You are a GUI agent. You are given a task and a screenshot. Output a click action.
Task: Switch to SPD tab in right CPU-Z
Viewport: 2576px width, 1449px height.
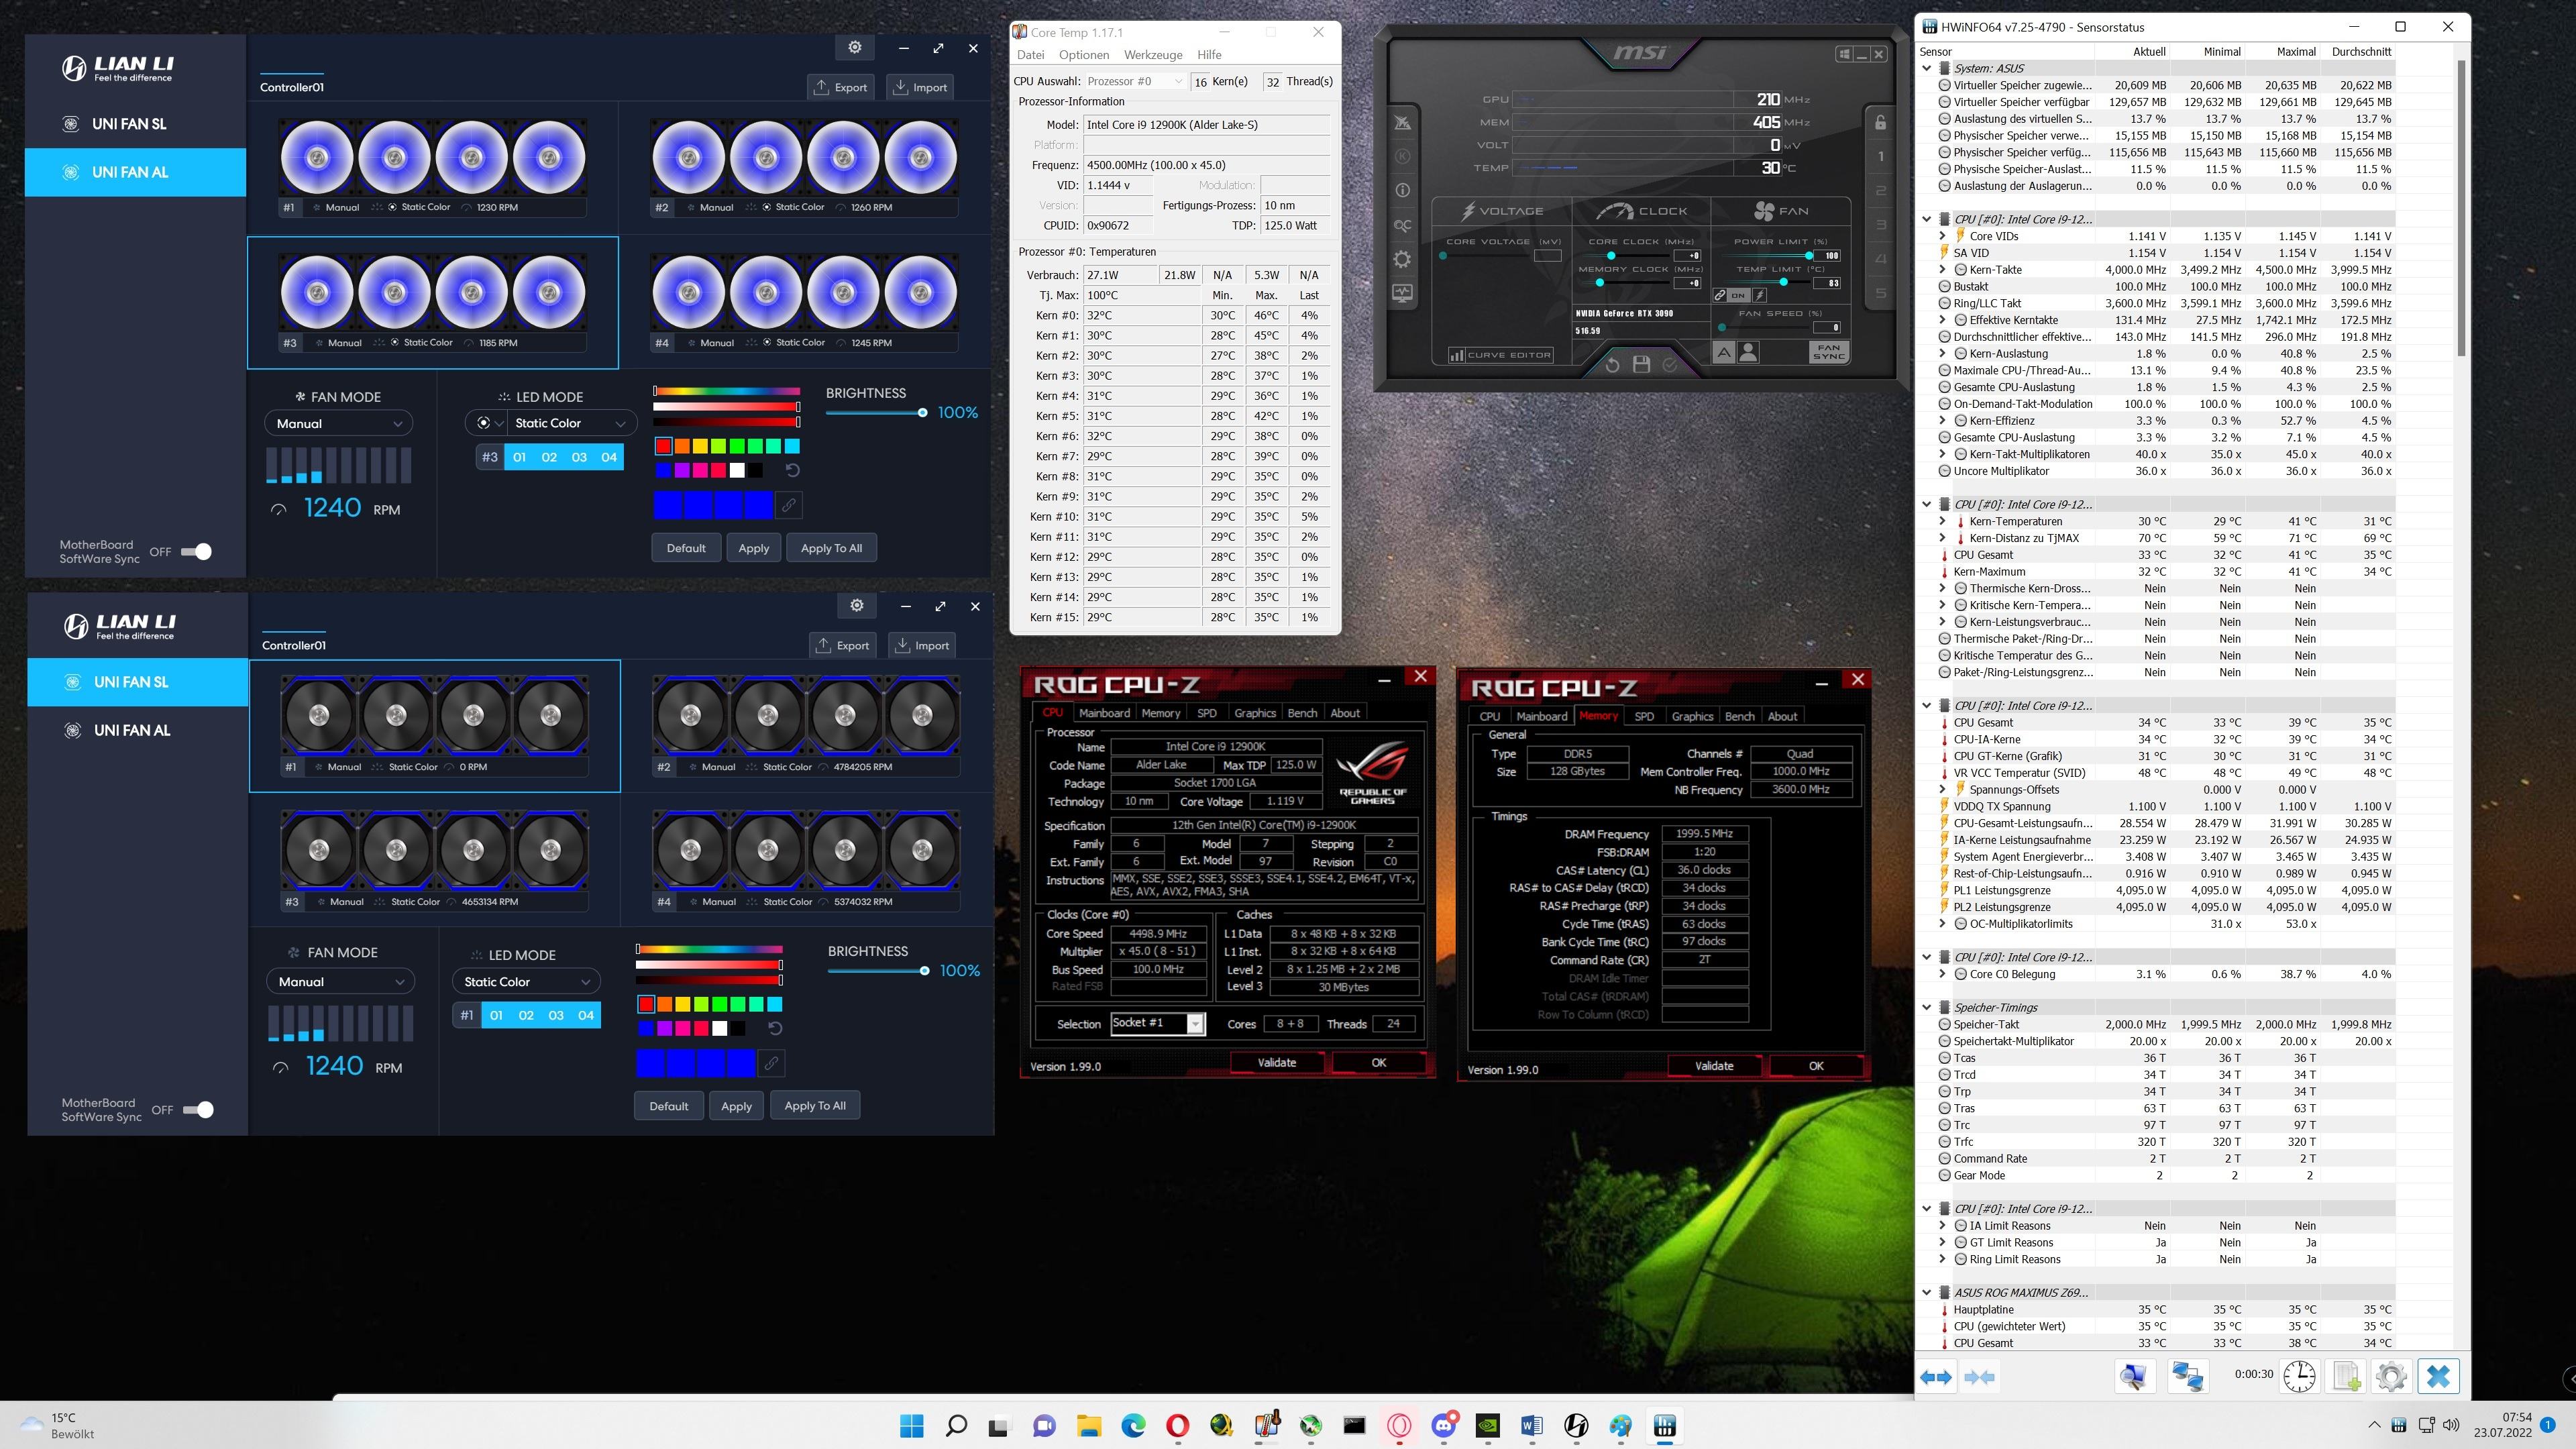pyautogui.click(x=1644, y=716)
